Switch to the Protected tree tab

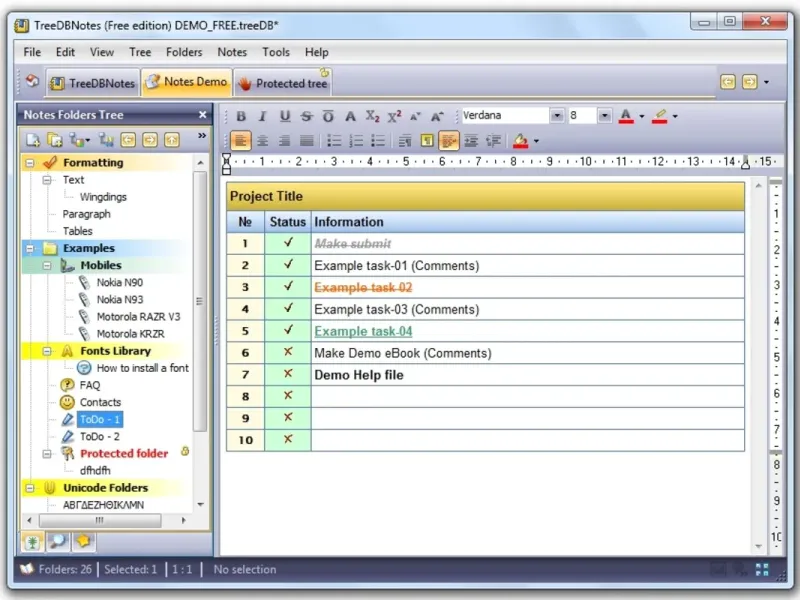pos(284,83)
